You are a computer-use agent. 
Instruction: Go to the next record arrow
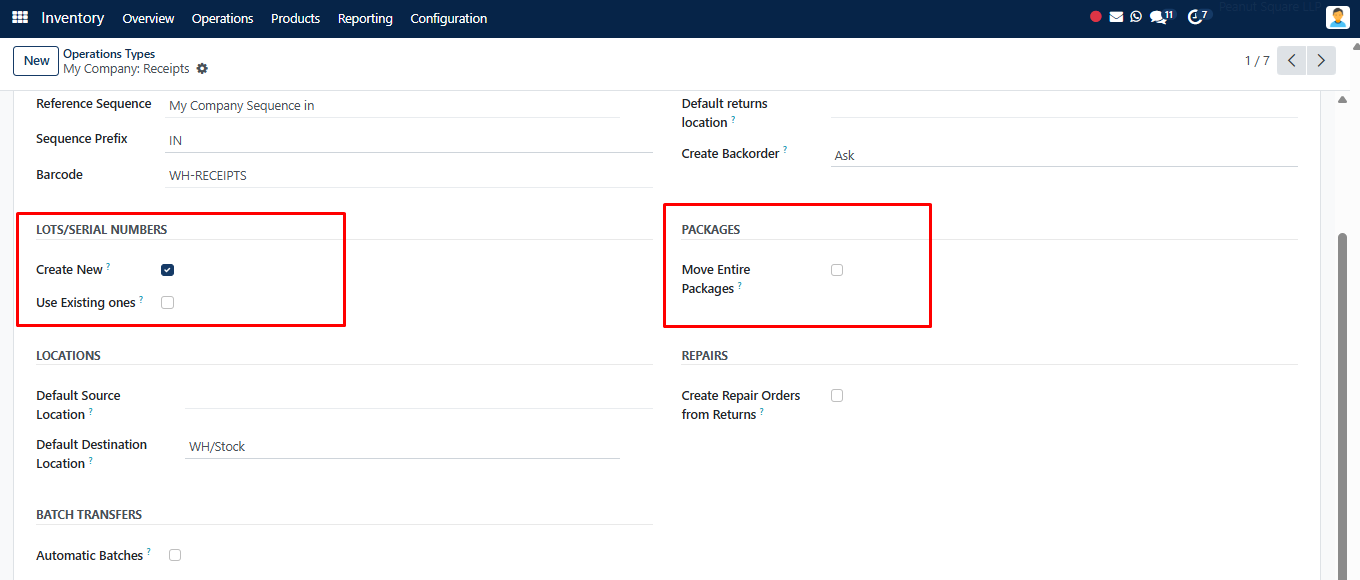(1322, 61)
